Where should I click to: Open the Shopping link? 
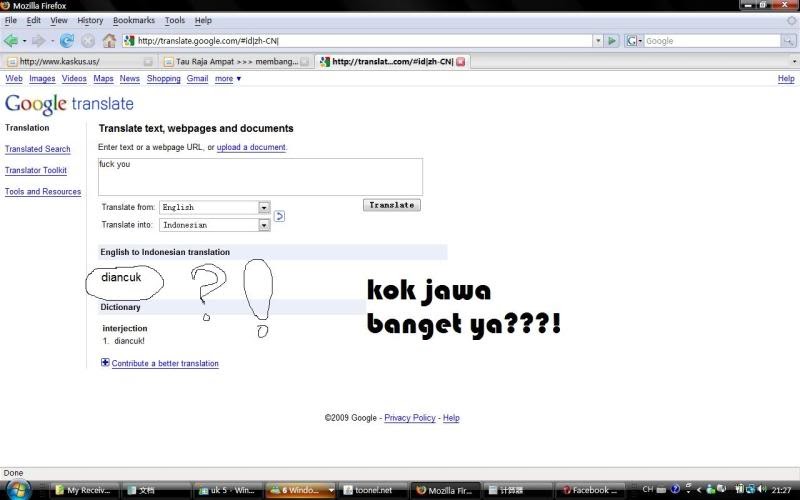(163, 79)
